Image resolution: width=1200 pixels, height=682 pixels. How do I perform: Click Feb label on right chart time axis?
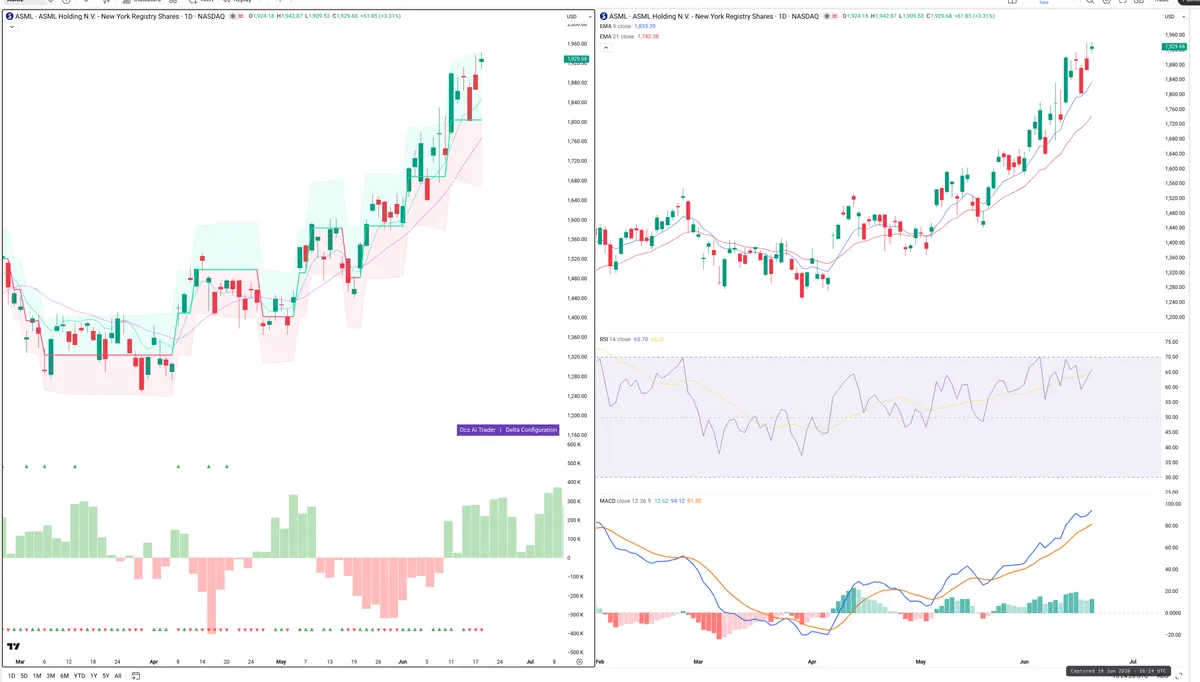pos(600,662)
